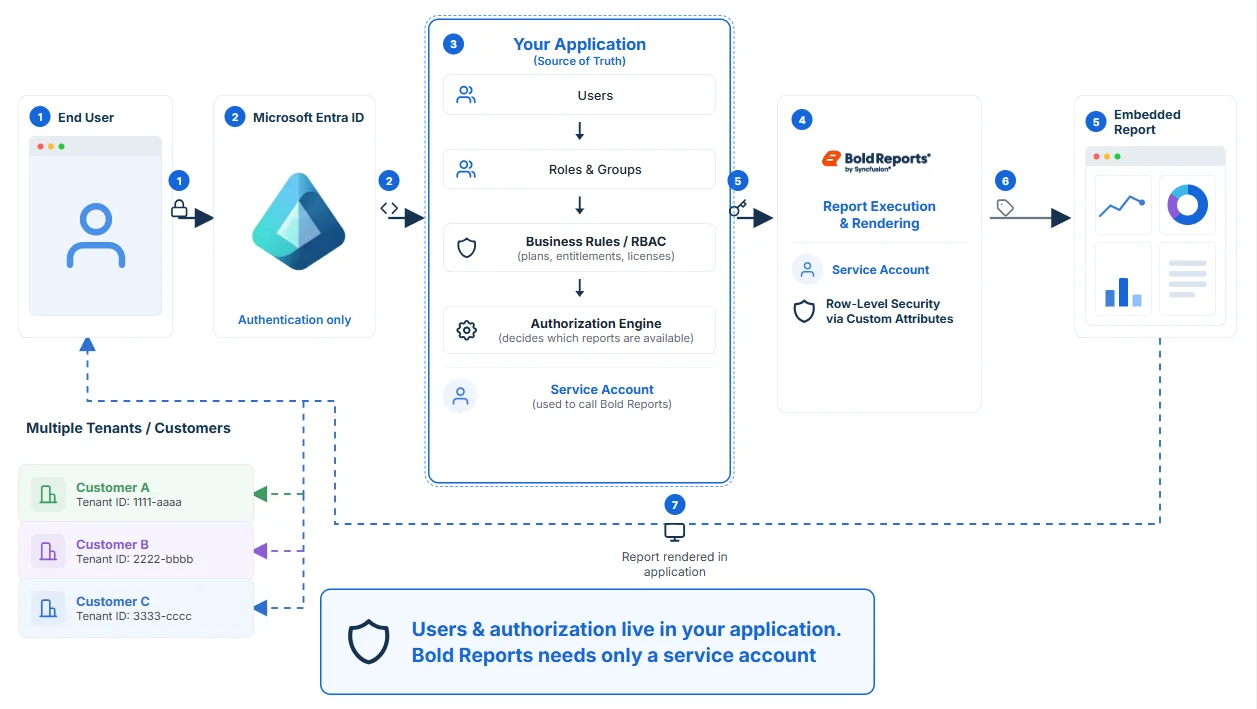The image size is (1257, 709).
Task: Click the "End User" heading
Action: click(x=86, y=117)
